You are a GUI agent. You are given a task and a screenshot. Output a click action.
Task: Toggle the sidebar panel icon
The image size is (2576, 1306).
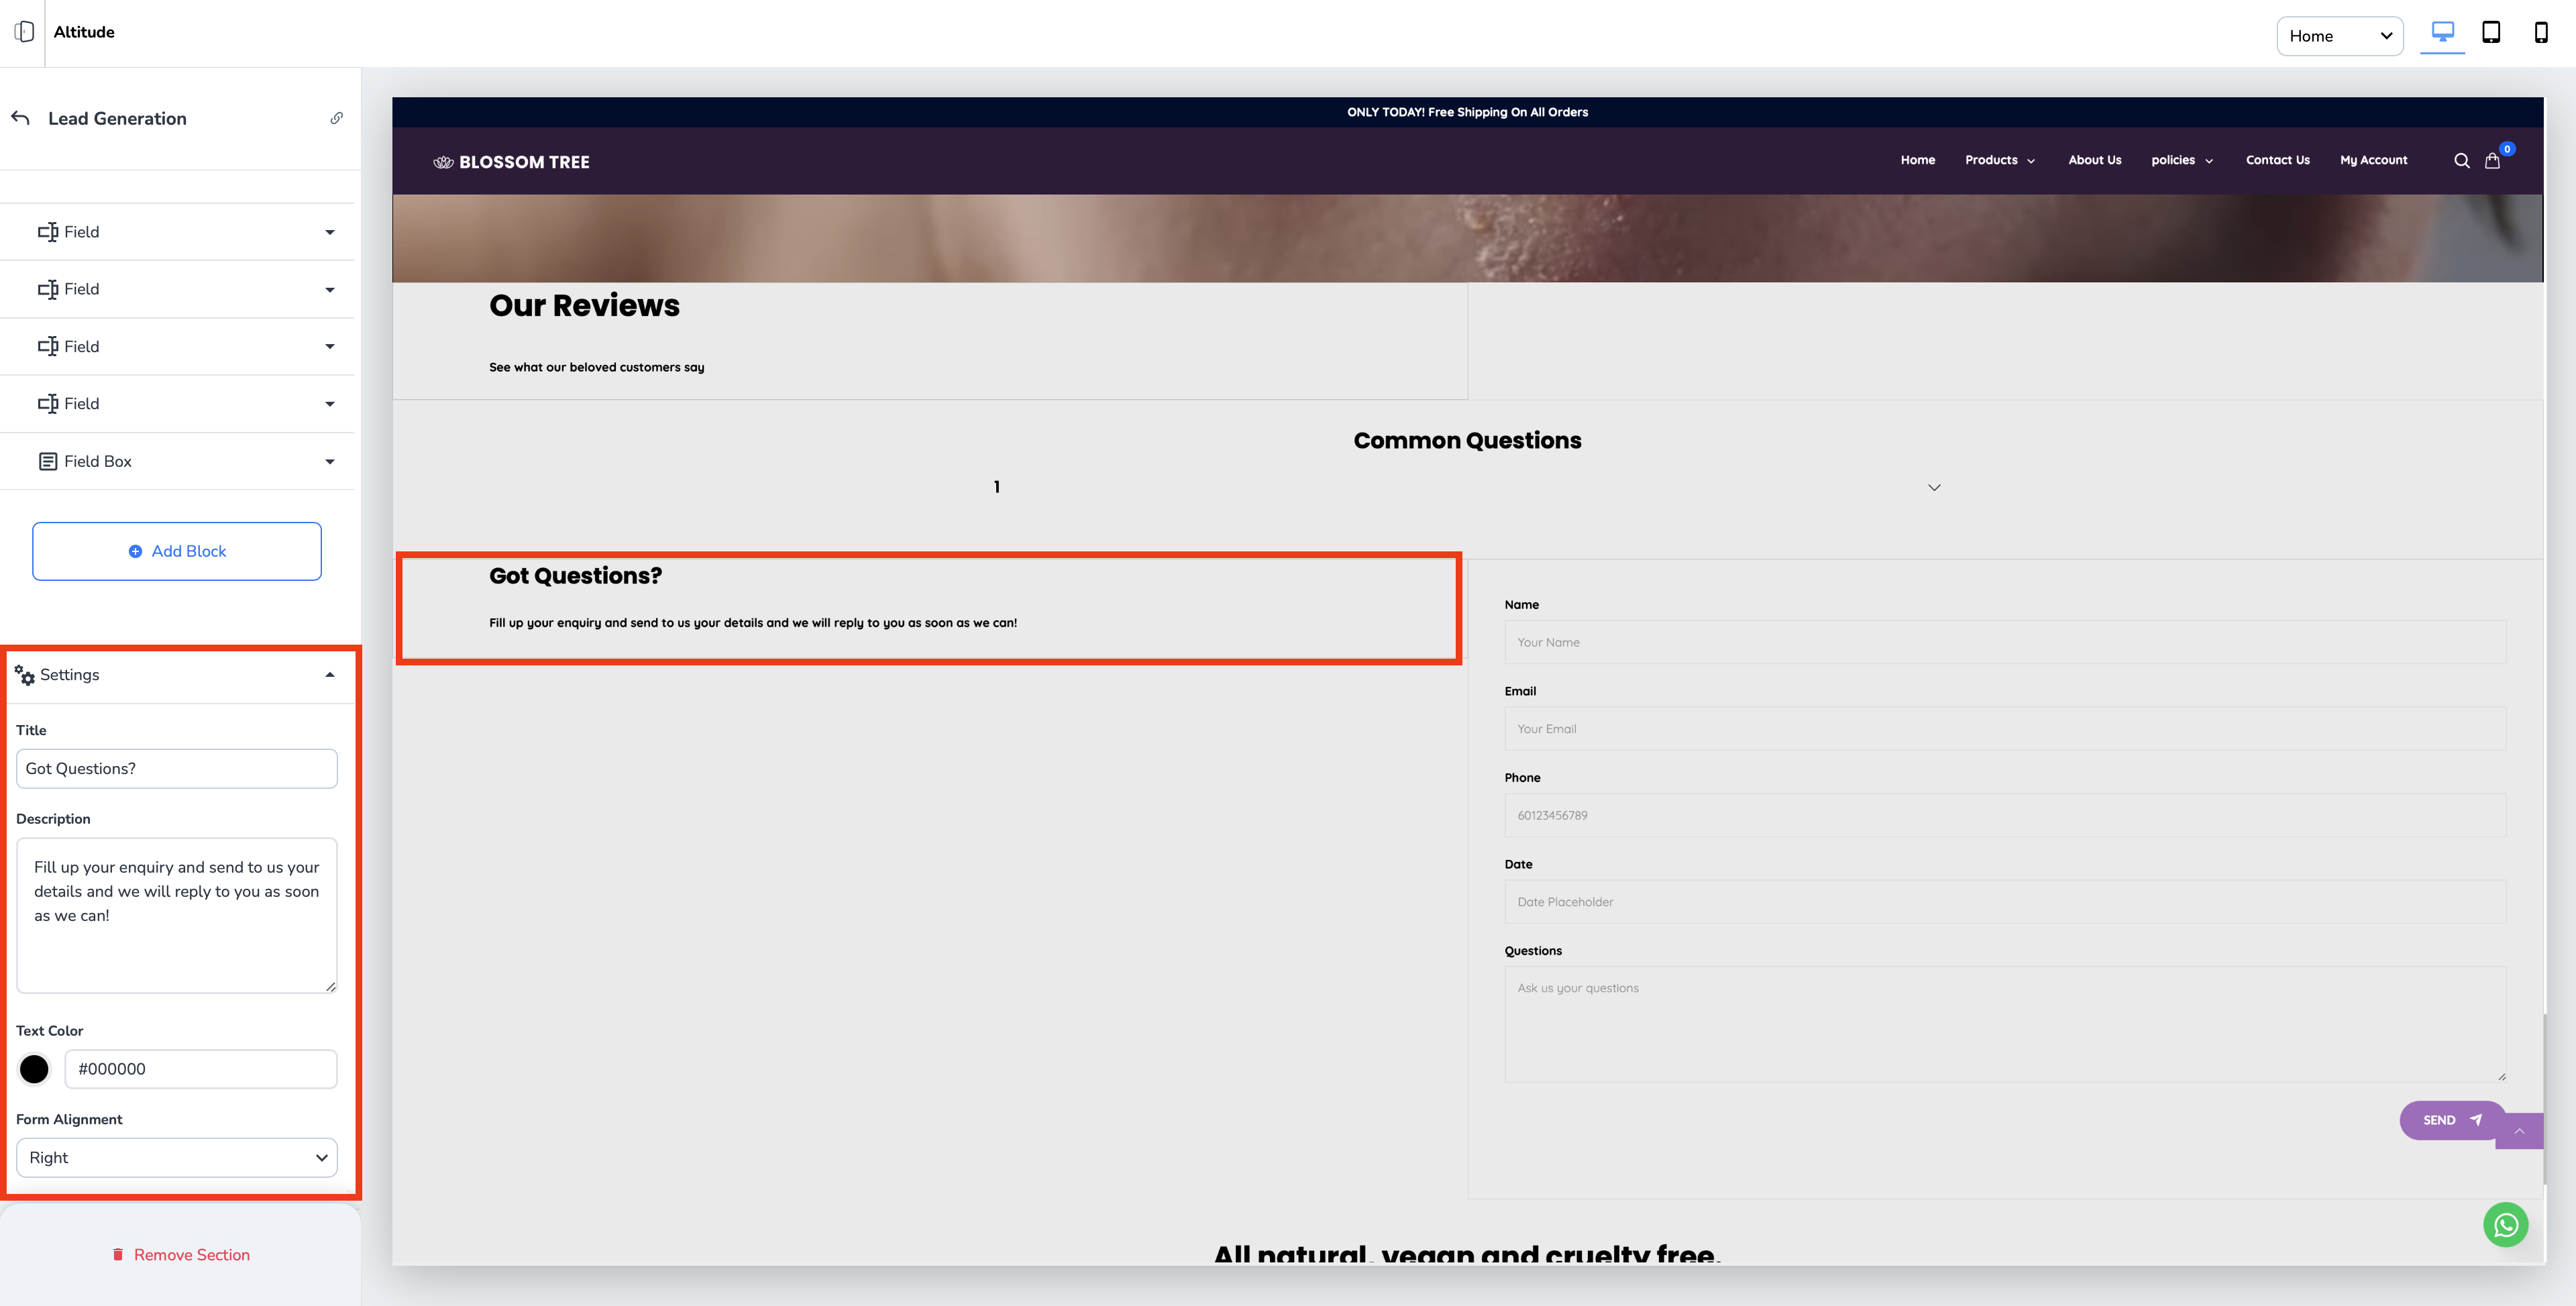pos(24,32)
